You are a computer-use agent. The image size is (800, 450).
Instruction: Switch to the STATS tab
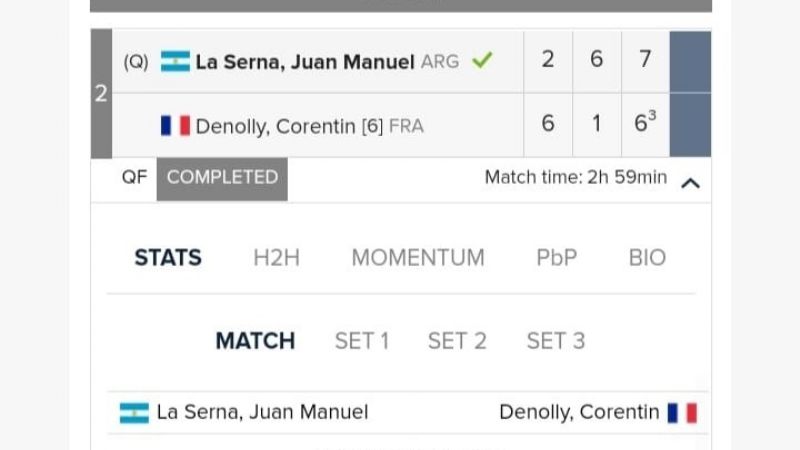coord(168,258)
